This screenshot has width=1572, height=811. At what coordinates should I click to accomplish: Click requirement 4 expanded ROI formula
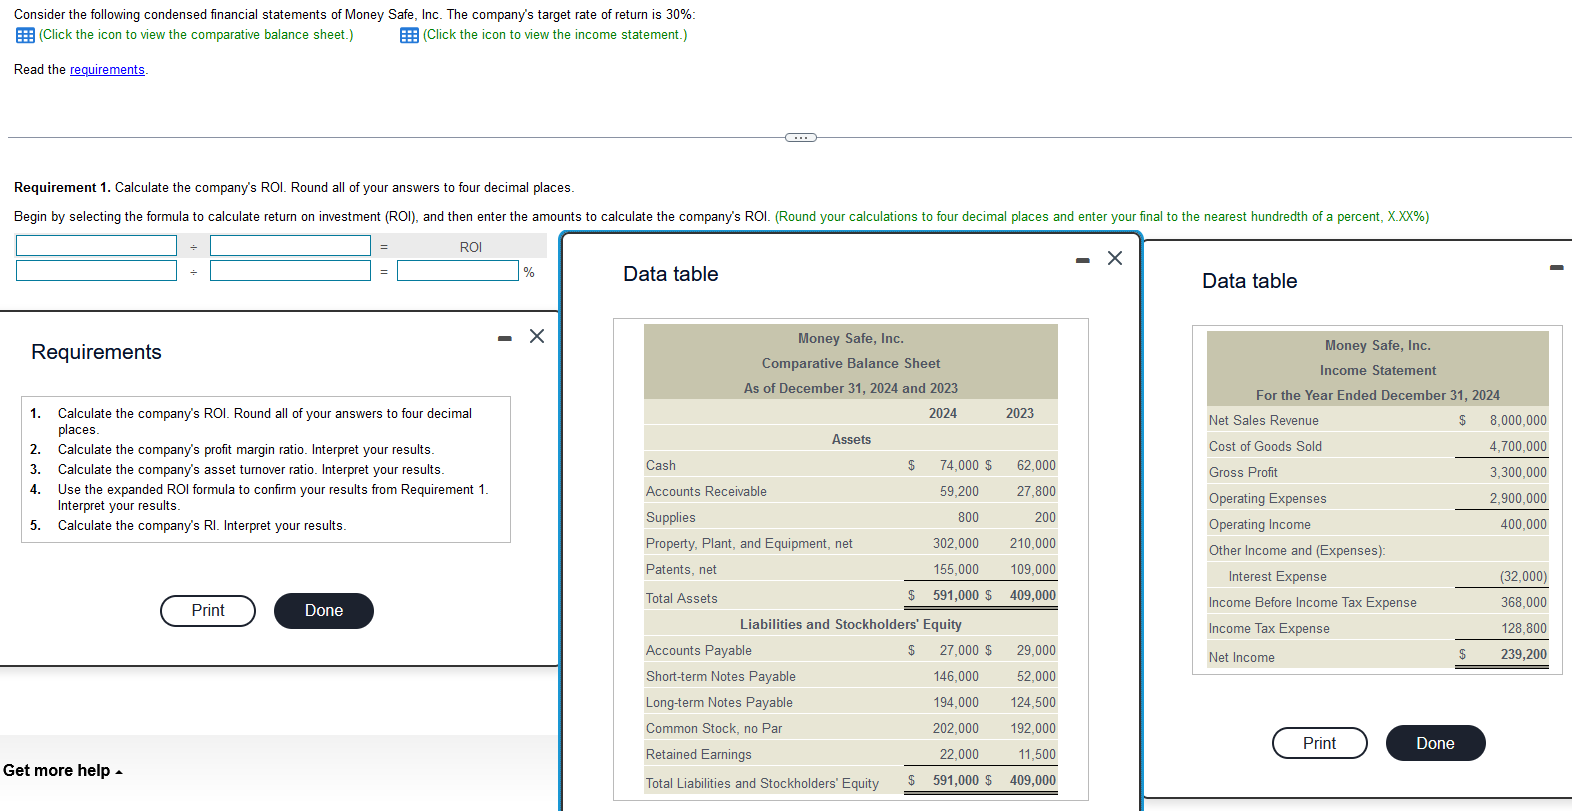273,497
